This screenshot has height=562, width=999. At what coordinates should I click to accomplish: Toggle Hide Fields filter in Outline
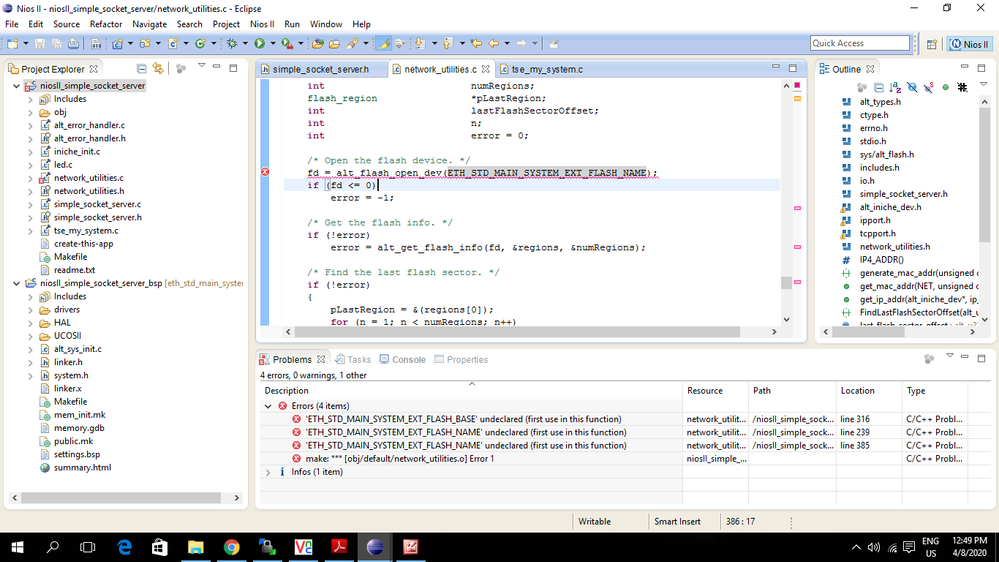(912, 88)
